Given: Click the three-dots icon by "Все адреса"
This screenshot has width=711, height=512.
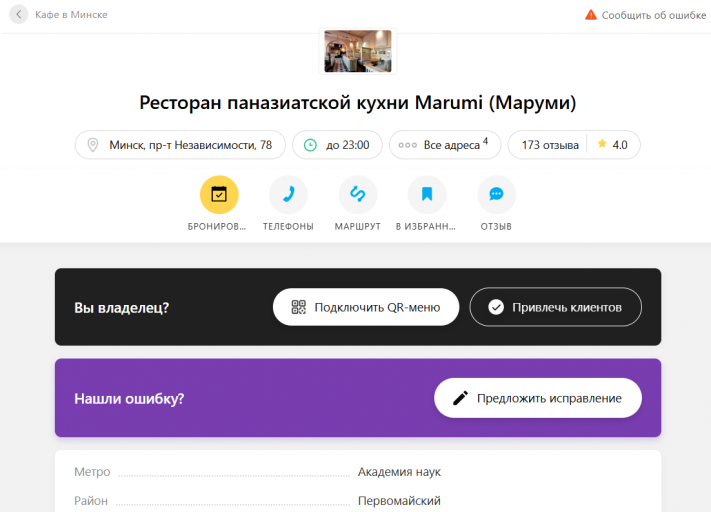Looking at the screenshot, I should (407, 145).
